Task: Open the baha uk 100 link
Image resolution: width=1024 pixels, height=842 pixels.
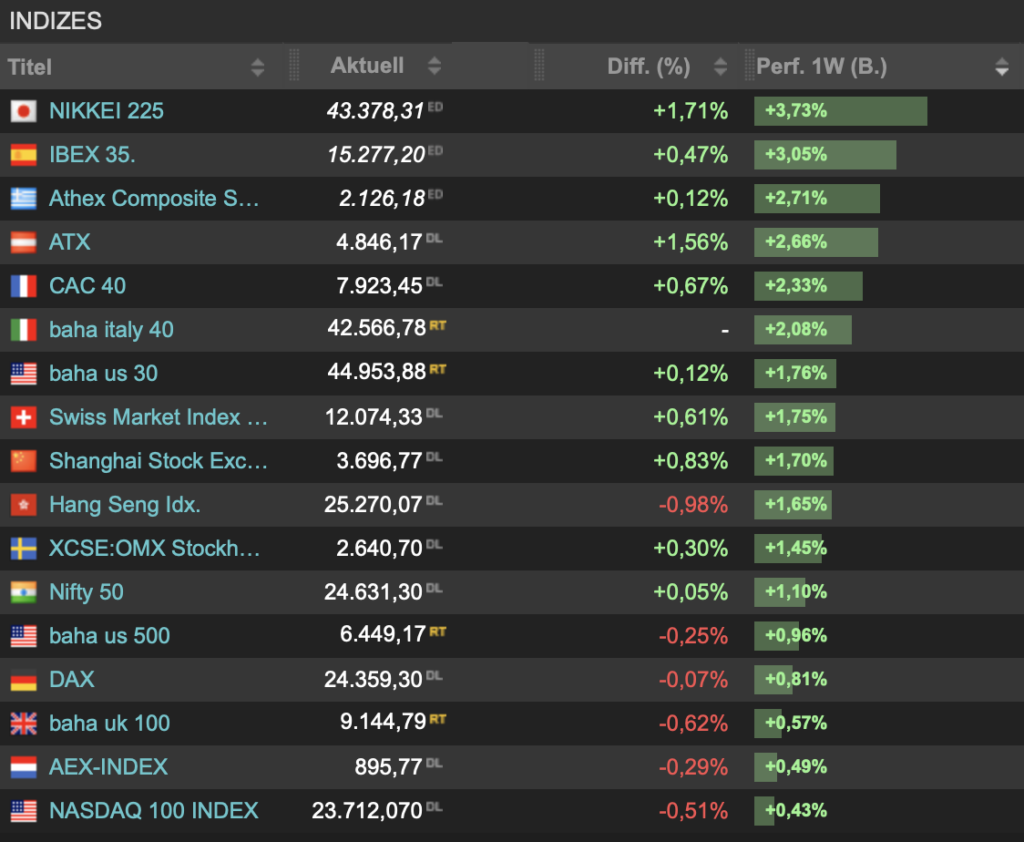Action: [110, 724]
